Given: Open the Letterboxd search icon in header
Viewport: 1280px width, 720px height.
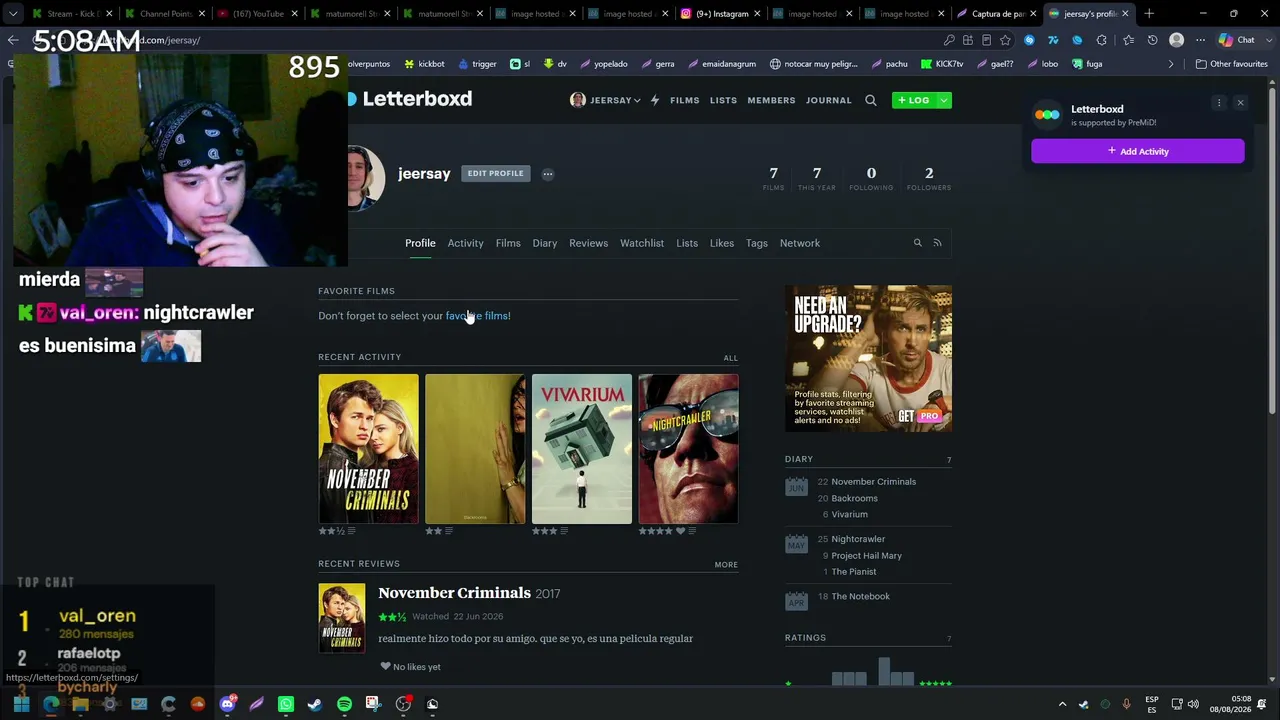Looking at the screenshot, I should pyautogui.click(x=870, y=100).
